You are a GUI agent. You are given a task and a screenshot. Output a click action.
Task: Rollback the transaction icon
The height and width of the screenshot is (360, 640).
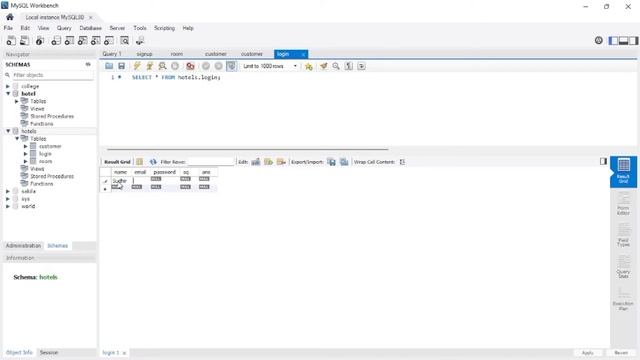(219, 66)
